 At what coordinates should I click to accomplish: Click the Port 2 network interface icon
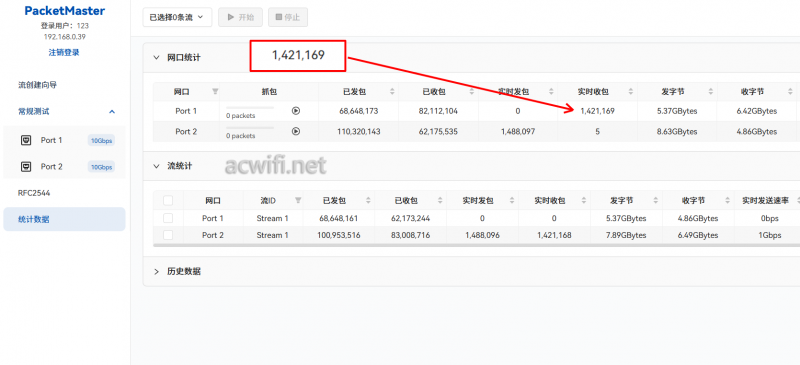[26, 166]
